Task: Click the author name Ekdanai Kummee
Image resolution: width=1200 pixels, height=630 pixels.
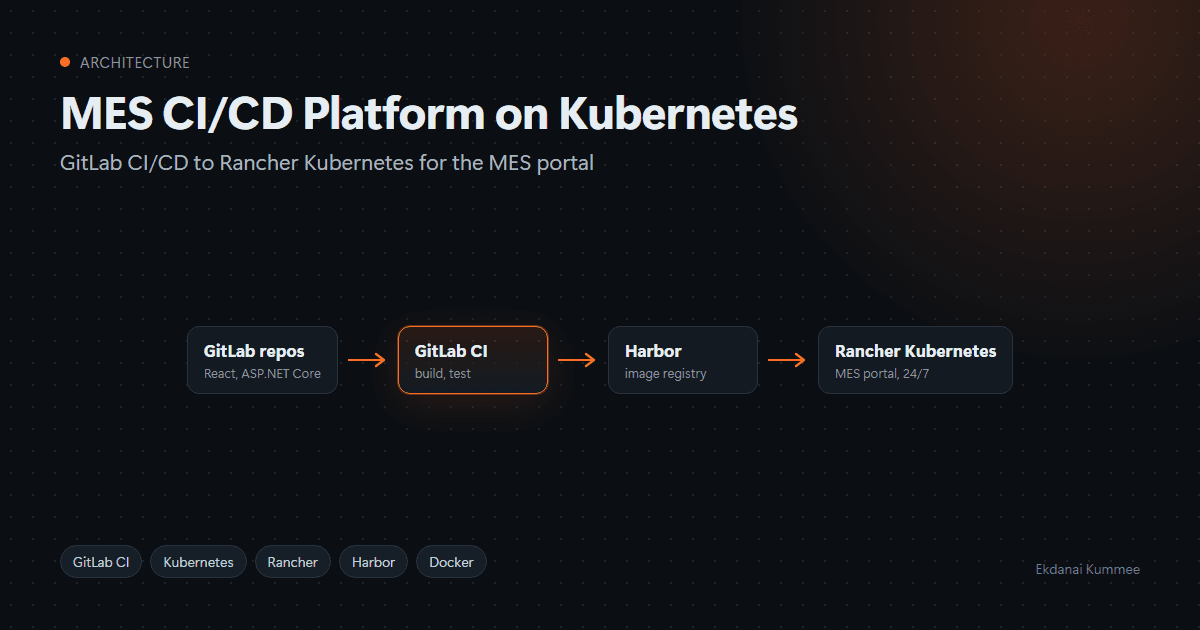Action: (x=1087, y=569)
